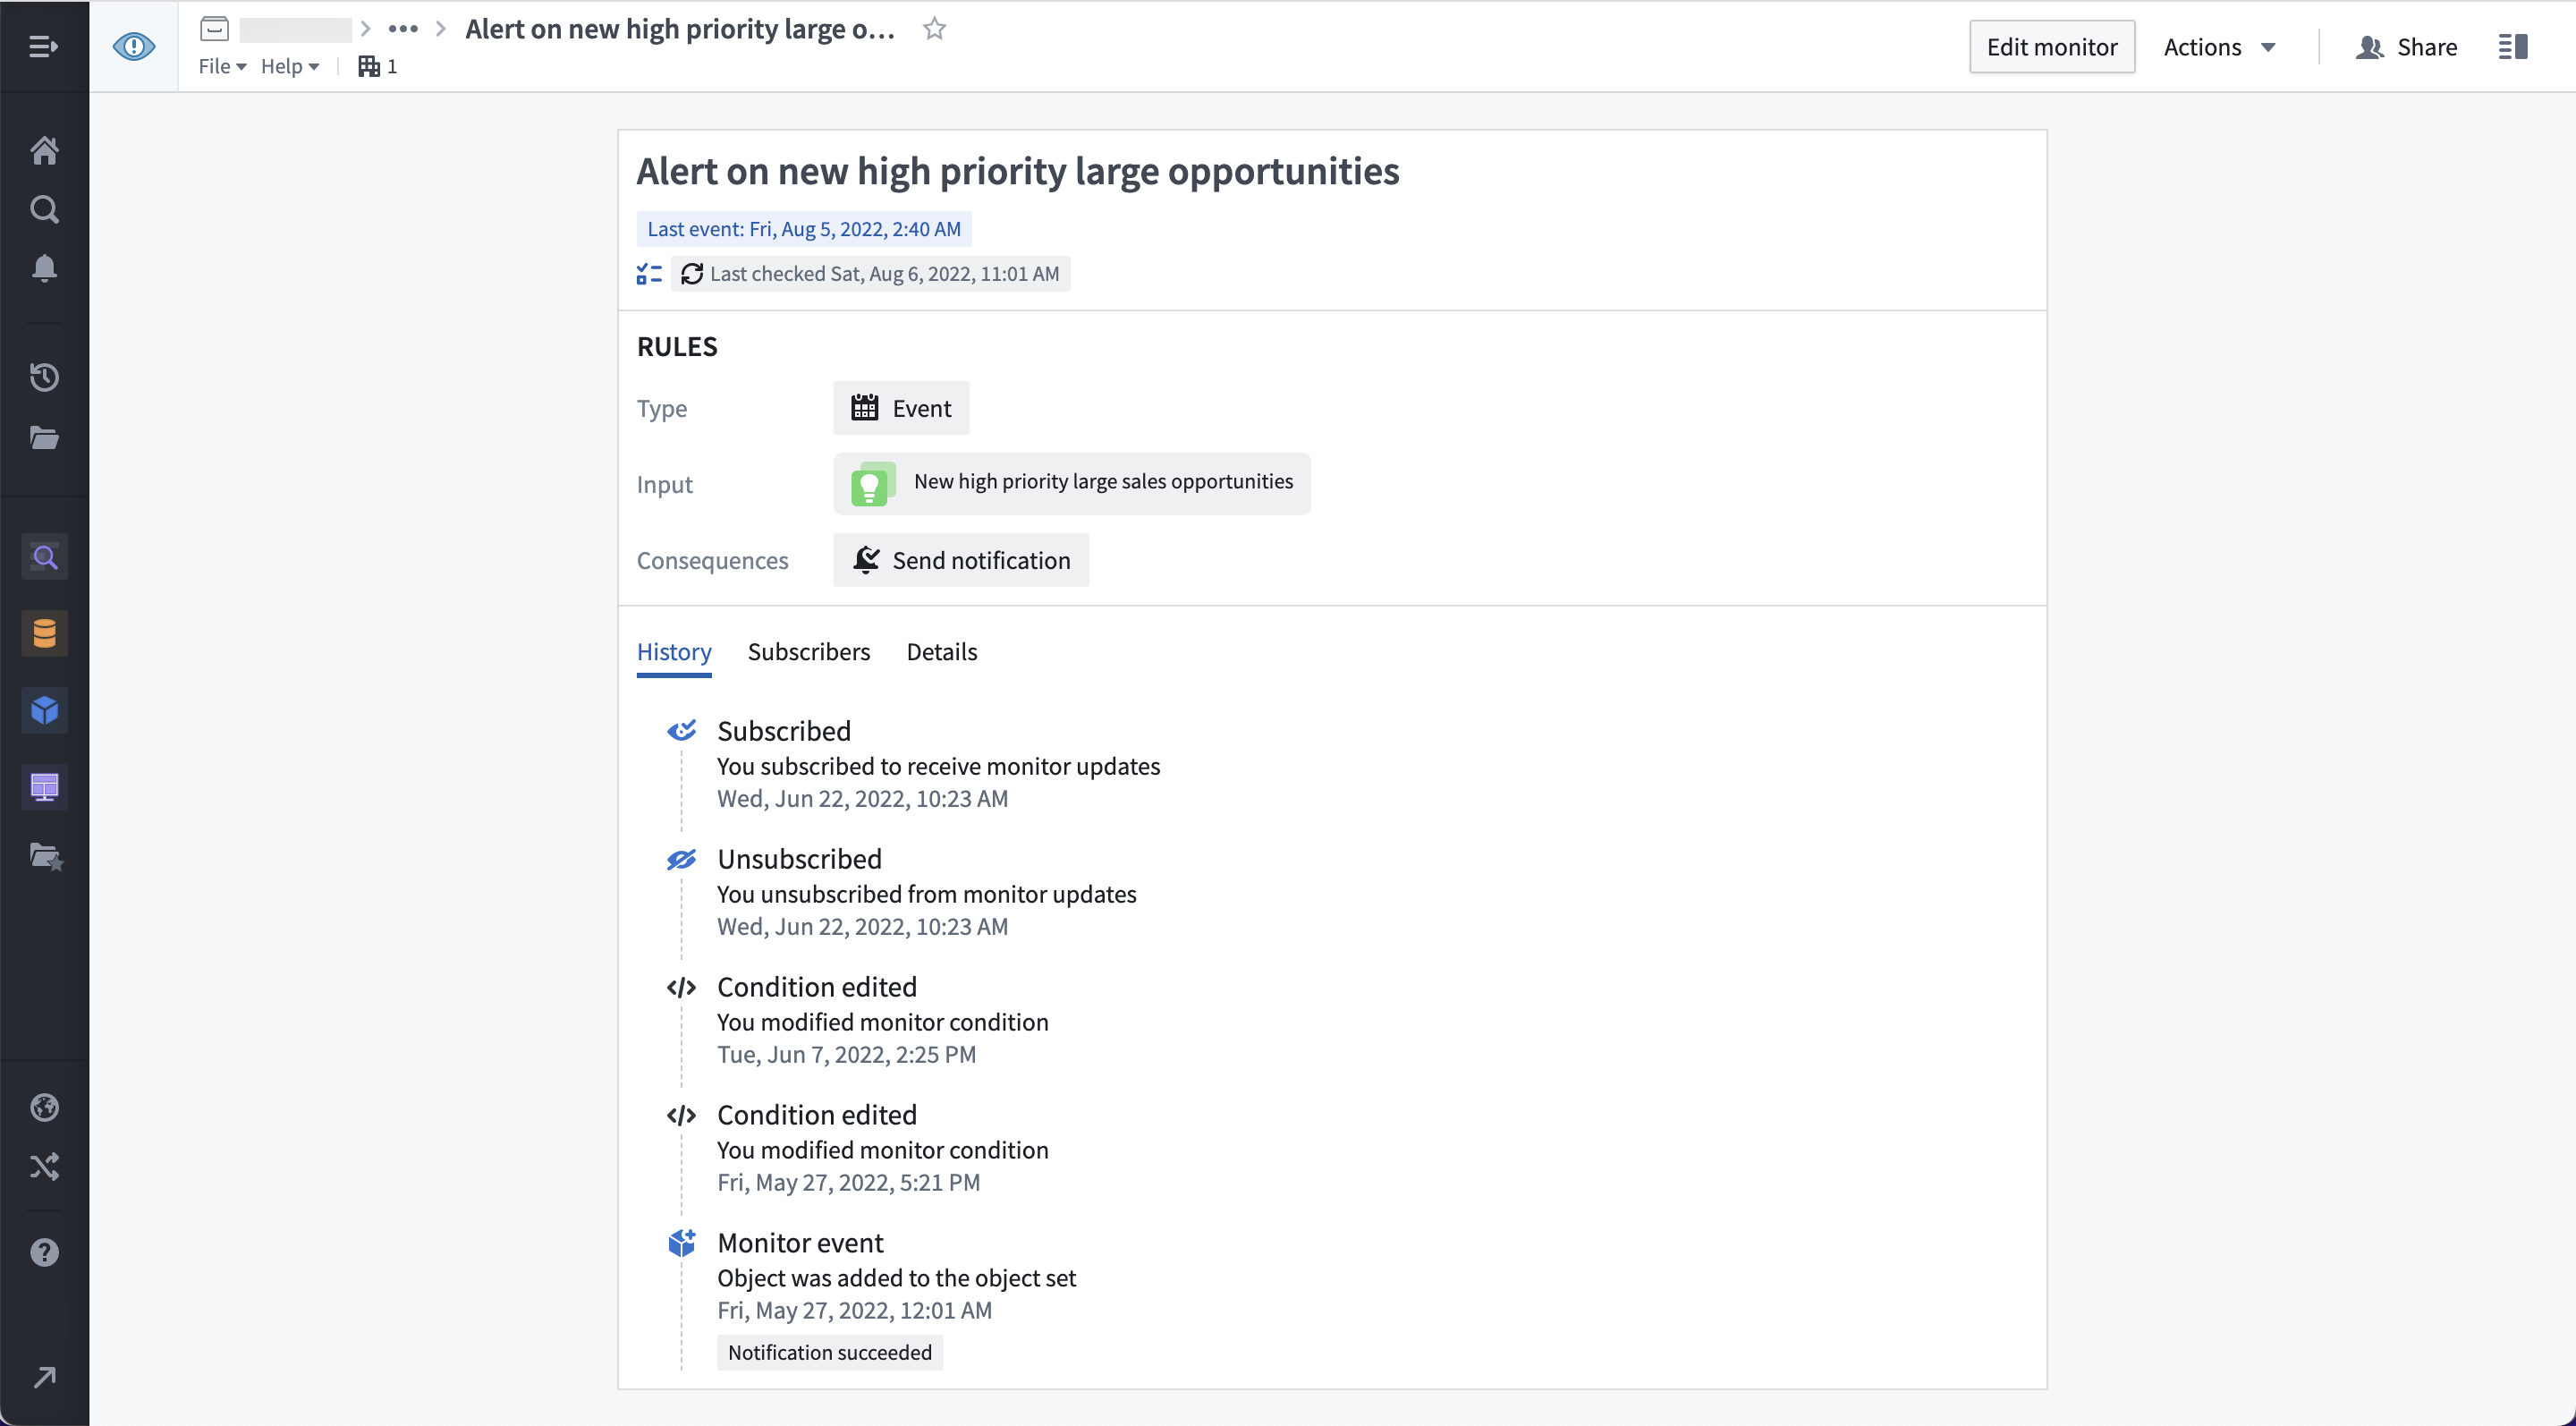
Task: Click the help question mark icon
Action: point(44,1252)
